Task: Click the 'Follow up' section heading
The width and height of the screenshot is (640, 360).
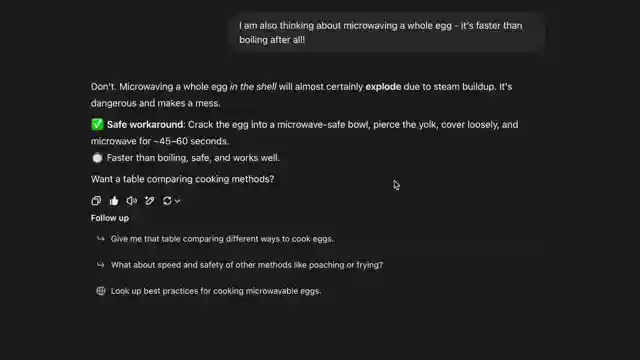Action: point(110,218)
